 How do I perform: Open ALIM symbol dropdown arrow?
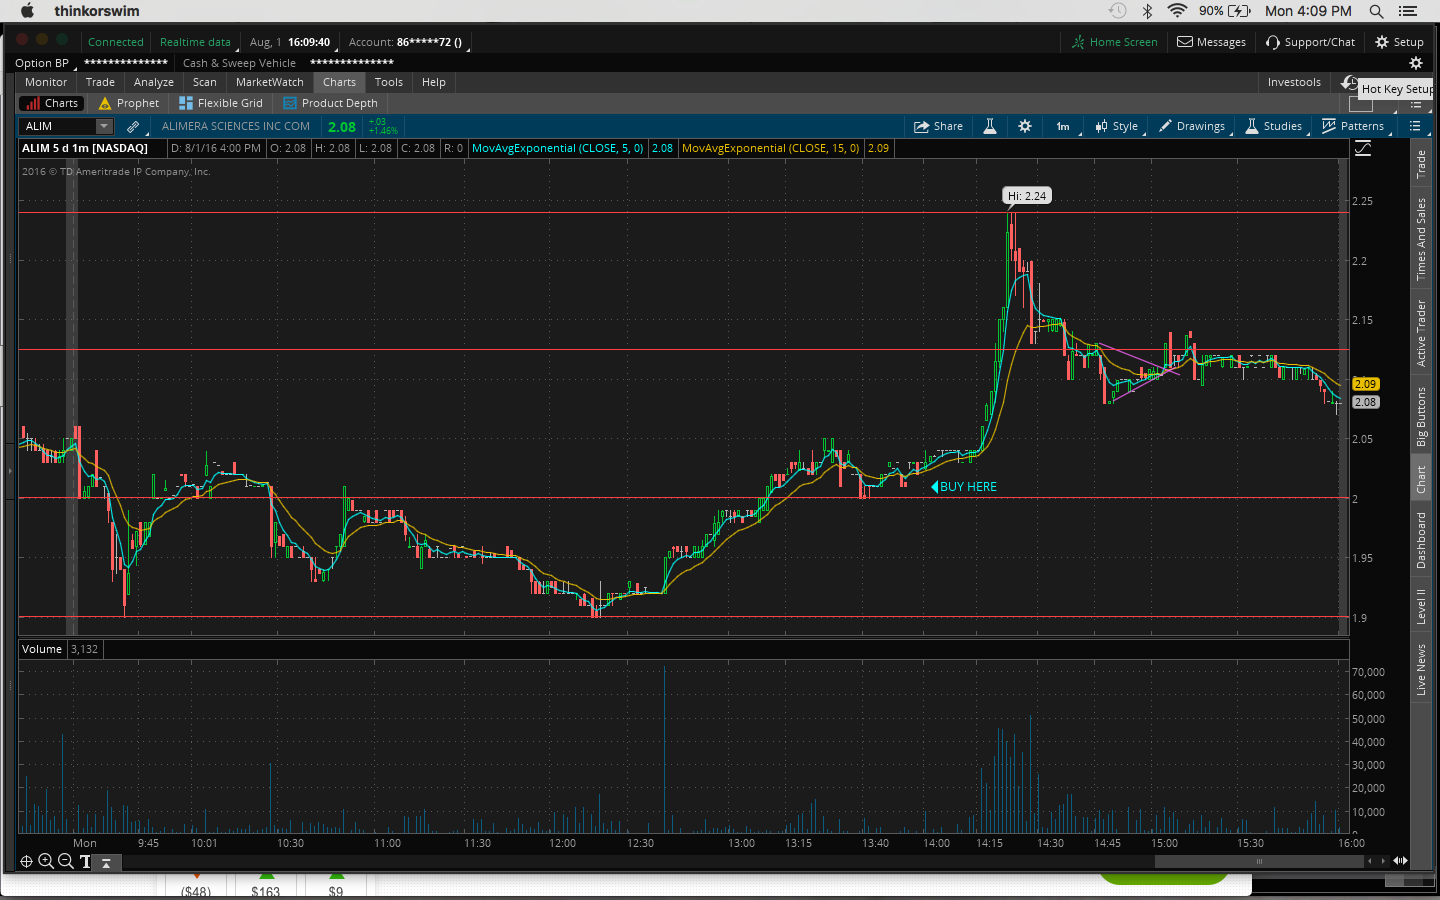(104, 126)
